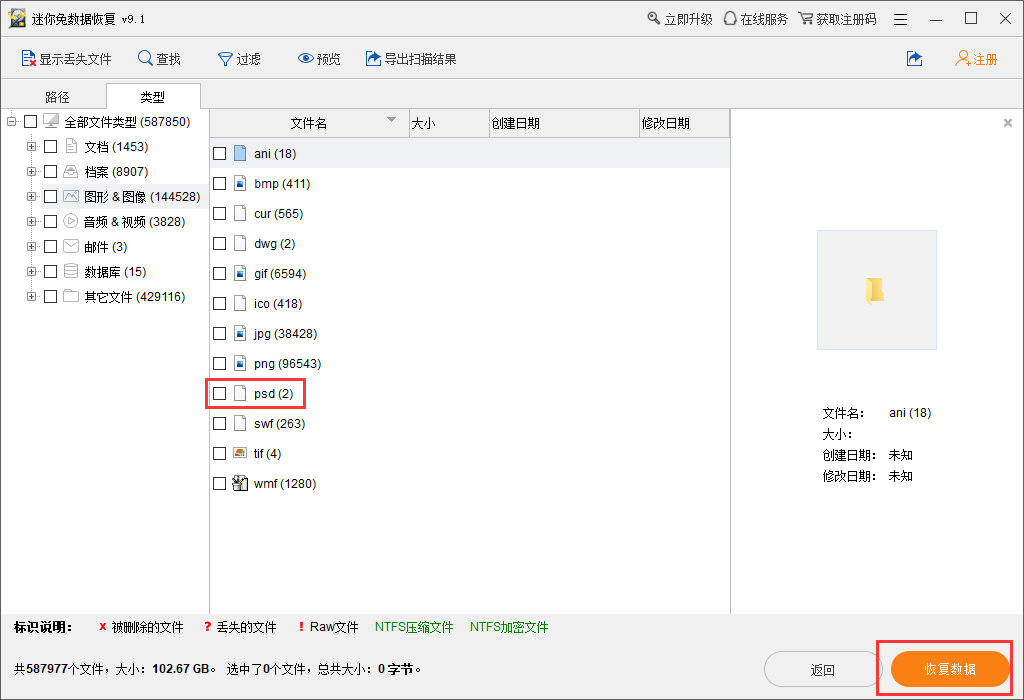Sort by the 创建日期 column header
Screen dimensions: 1024x700
pos(564,123)
